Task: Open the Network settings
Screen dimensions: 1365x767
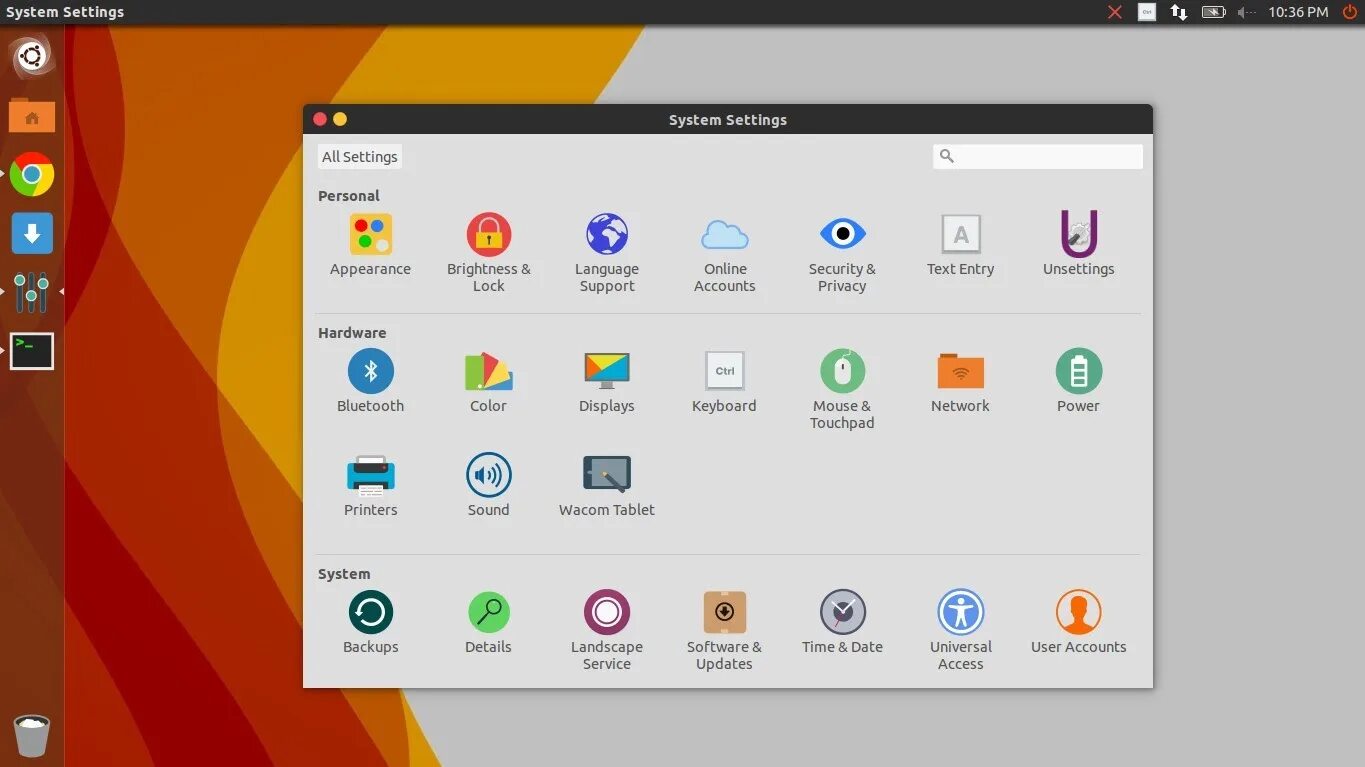Action: [960, 377]
